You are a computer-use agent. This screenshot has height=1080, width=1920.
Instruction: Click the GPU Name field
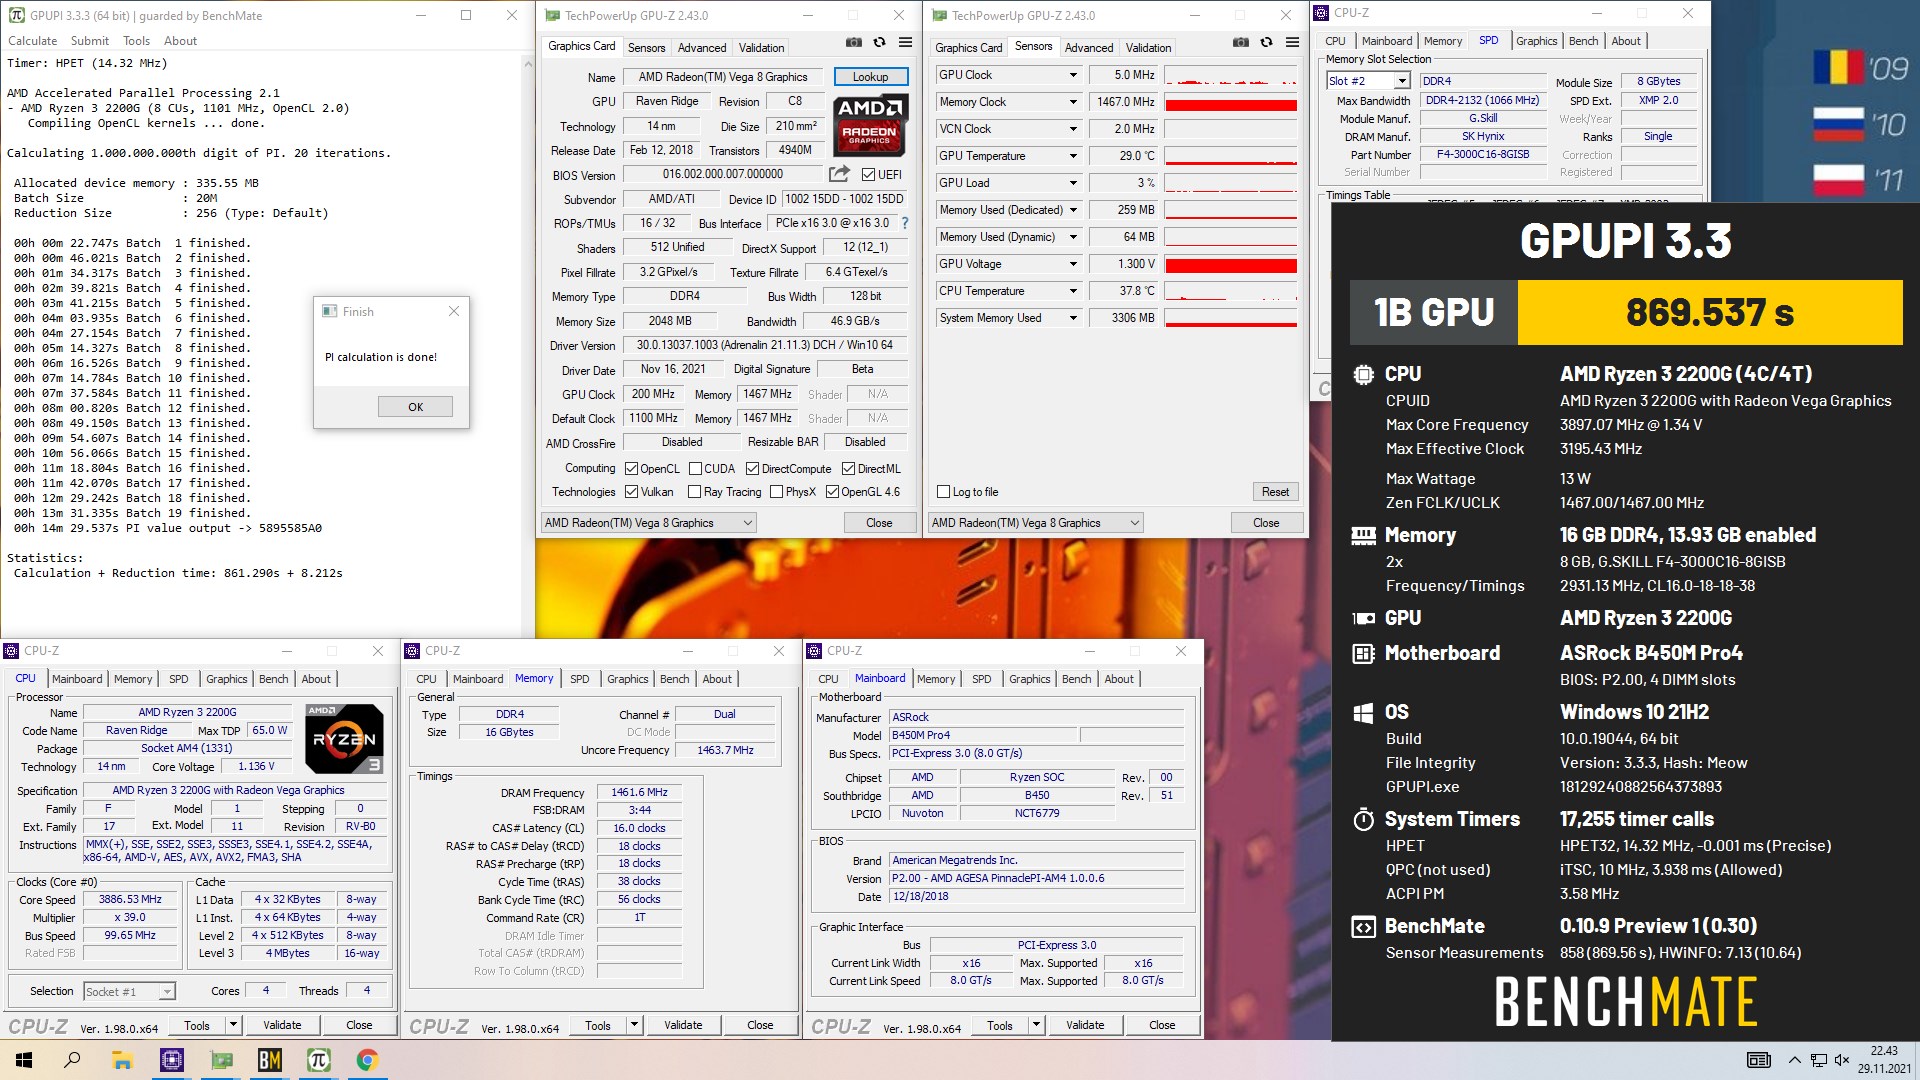pyautogui.click(x=723, y=77)
